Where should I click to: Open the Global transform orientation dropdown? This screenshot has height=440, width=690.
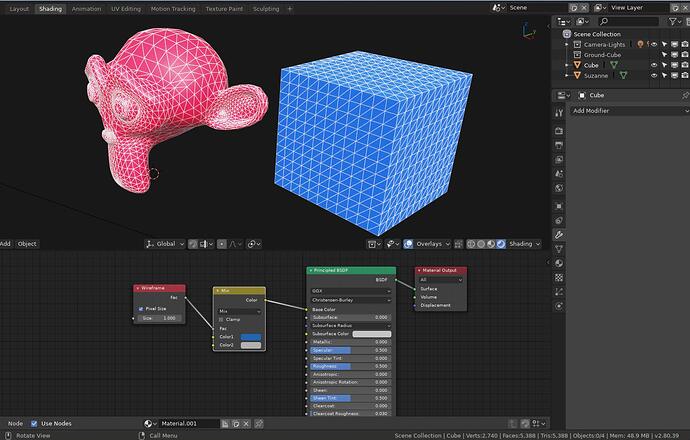(165, 244)
